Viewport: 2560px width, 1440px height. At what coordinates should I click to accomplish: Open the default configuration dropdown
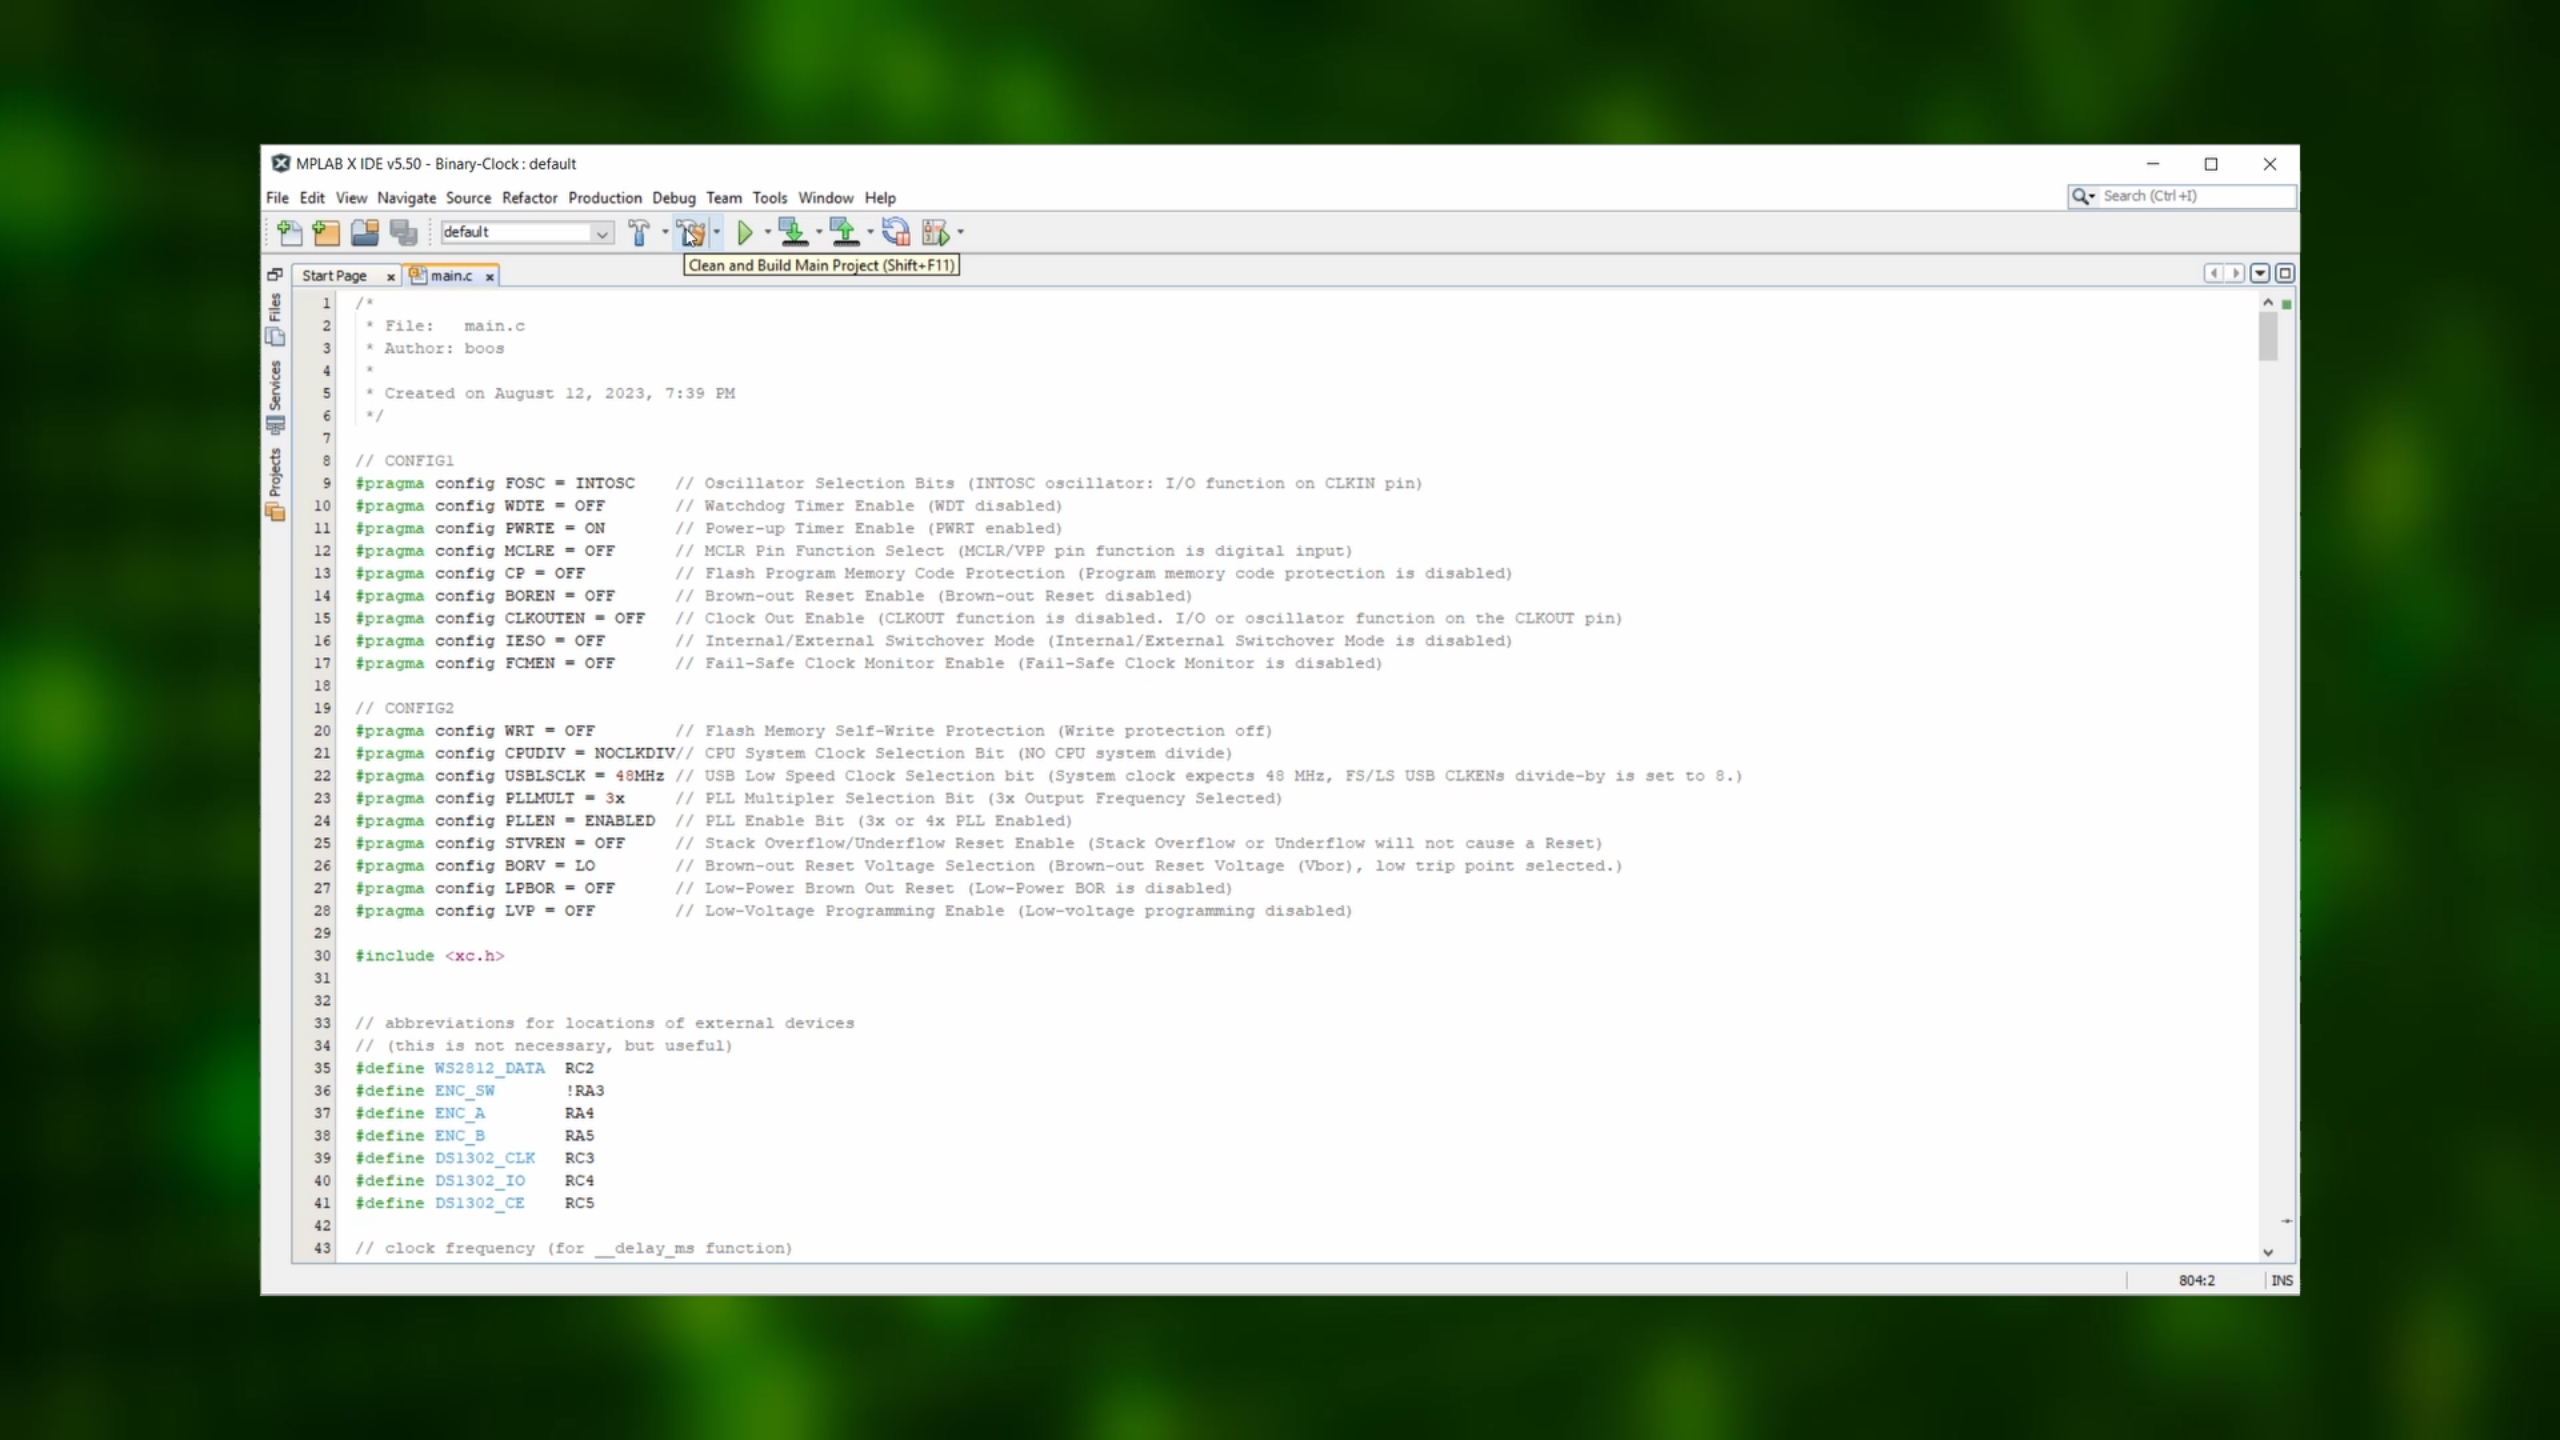[x=602, y=233]
